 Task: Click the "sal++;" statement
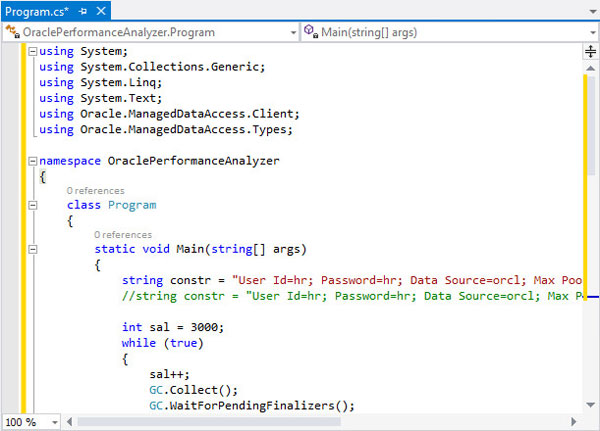point(169,374)
